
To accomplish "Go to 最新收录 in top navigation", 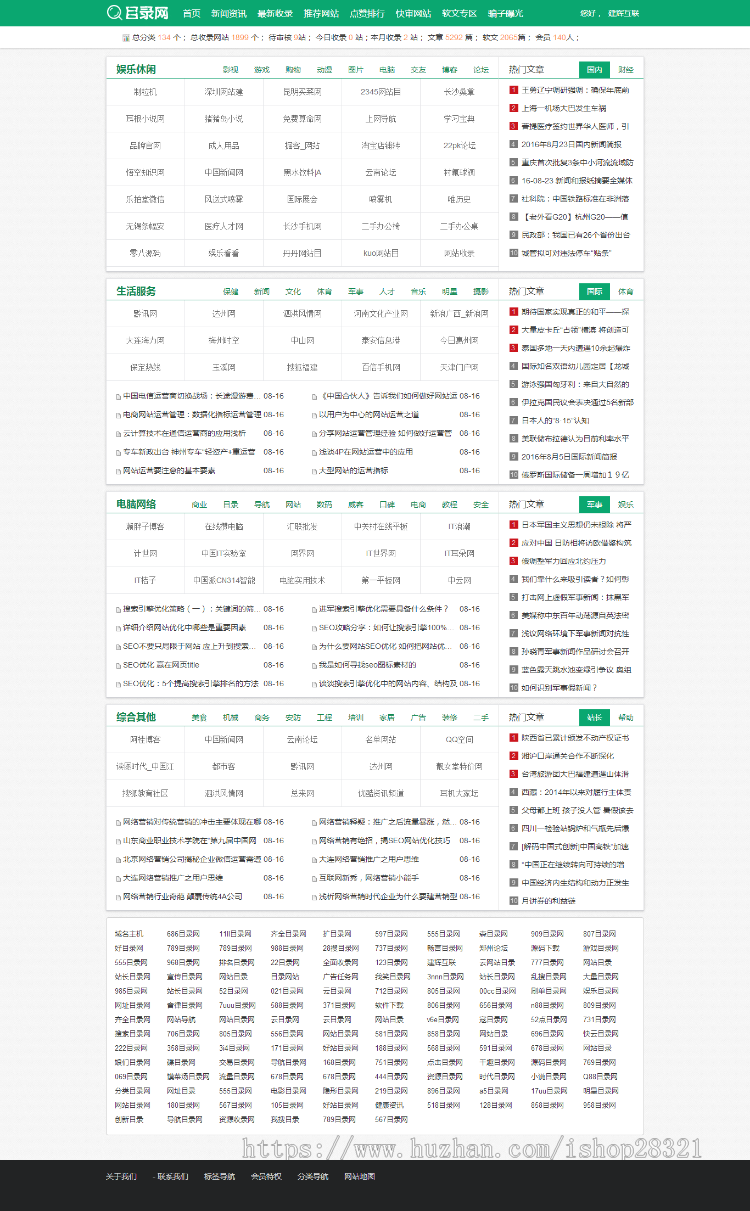I will tap(275, 14).
